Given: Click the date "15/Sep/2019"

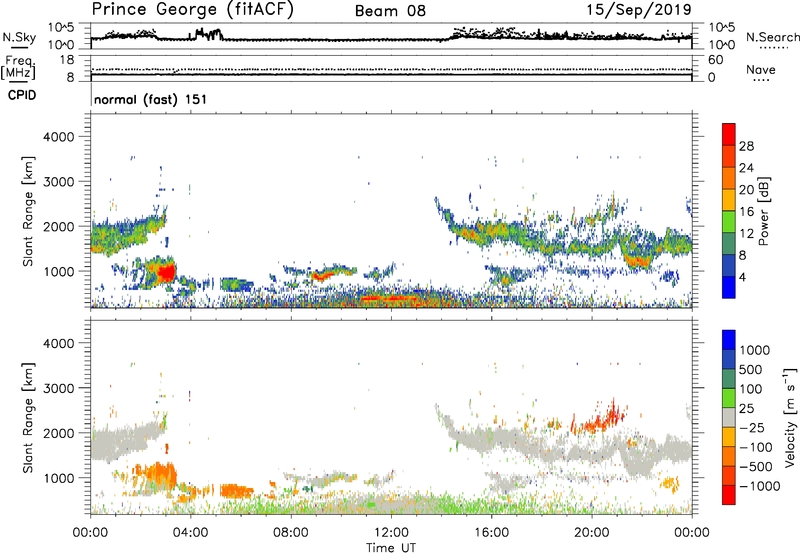Looking at the screenshot, I should tap(639, 10).
